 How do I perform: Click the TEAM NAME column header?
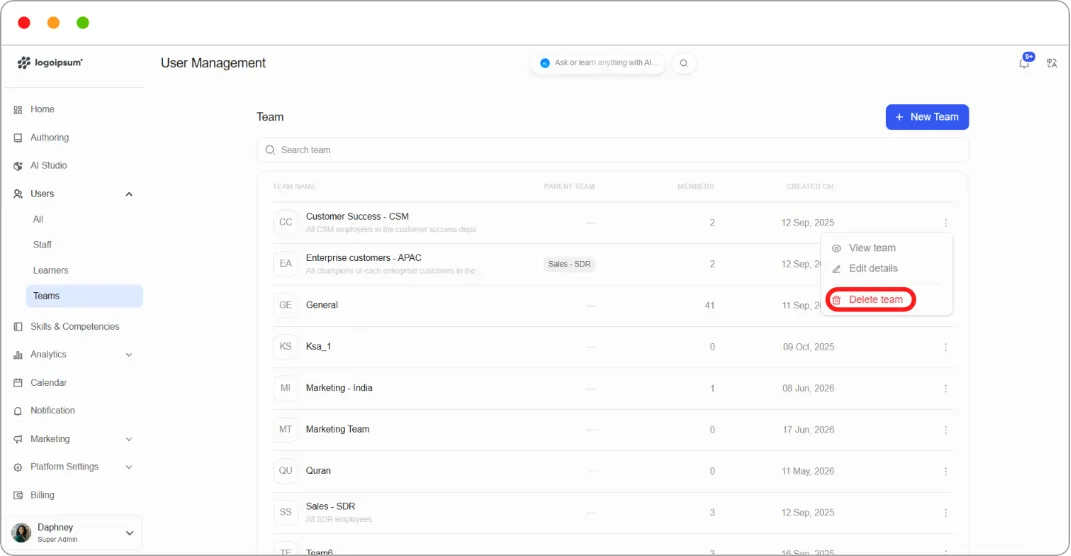click(294, 186)
